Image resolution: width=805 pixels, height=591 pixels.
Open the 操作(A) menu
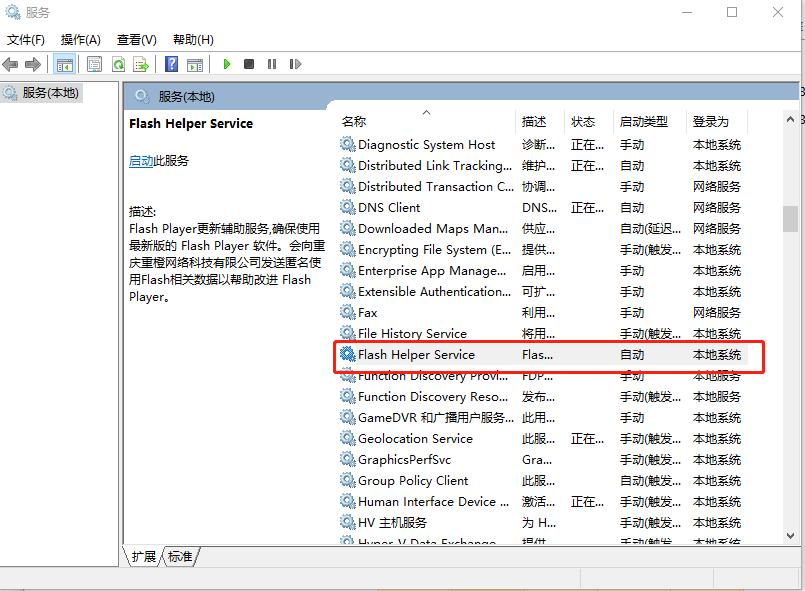point(81,40)
